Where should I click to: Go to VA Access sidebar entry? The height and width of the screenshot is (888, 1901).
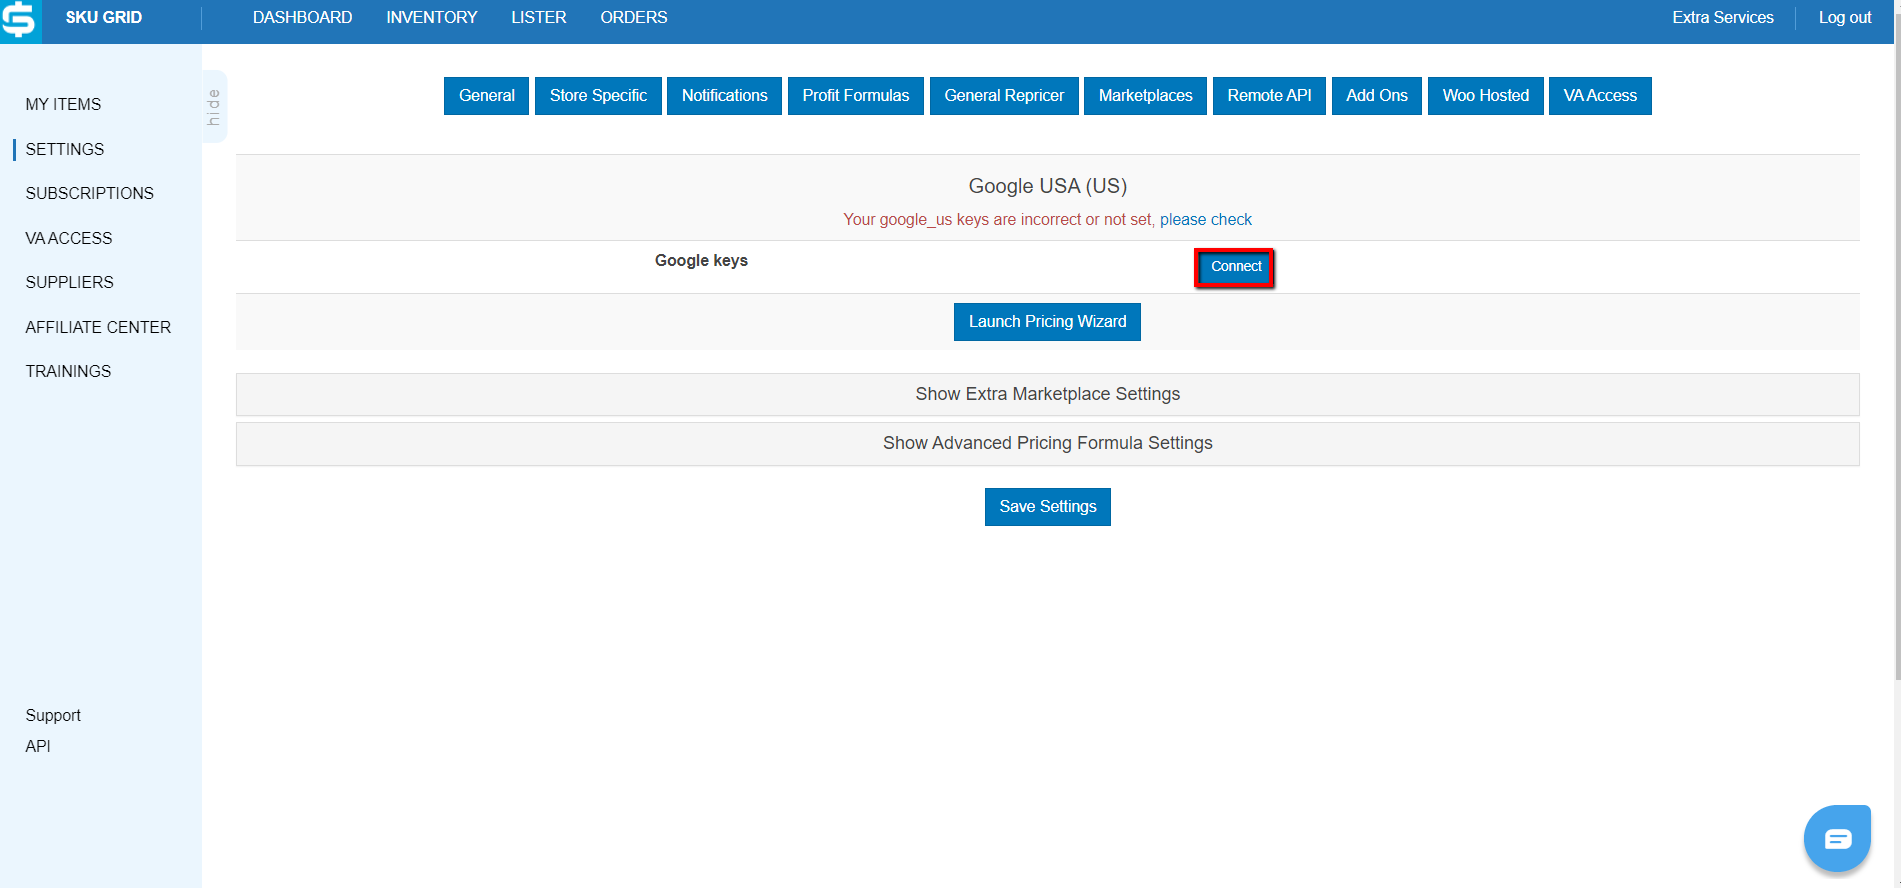click(69, 238)
